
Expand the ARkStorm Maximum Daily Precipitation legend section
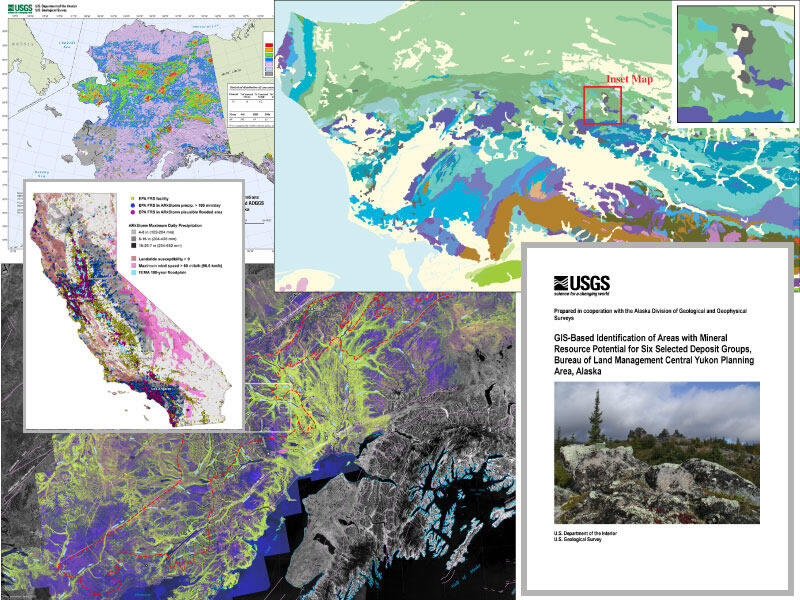click(x=165, y=223)
